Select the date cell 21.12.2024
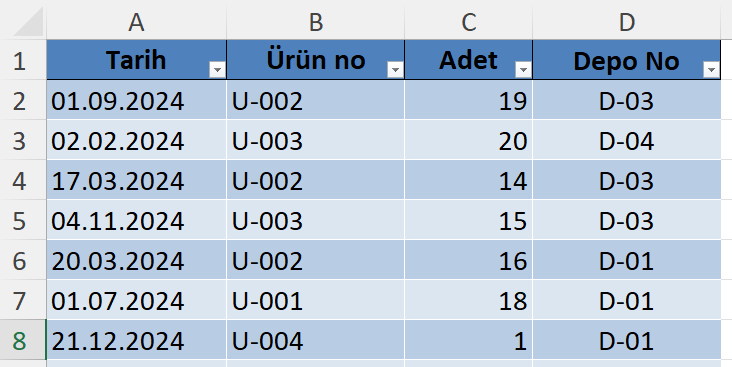 pos(136,340)
